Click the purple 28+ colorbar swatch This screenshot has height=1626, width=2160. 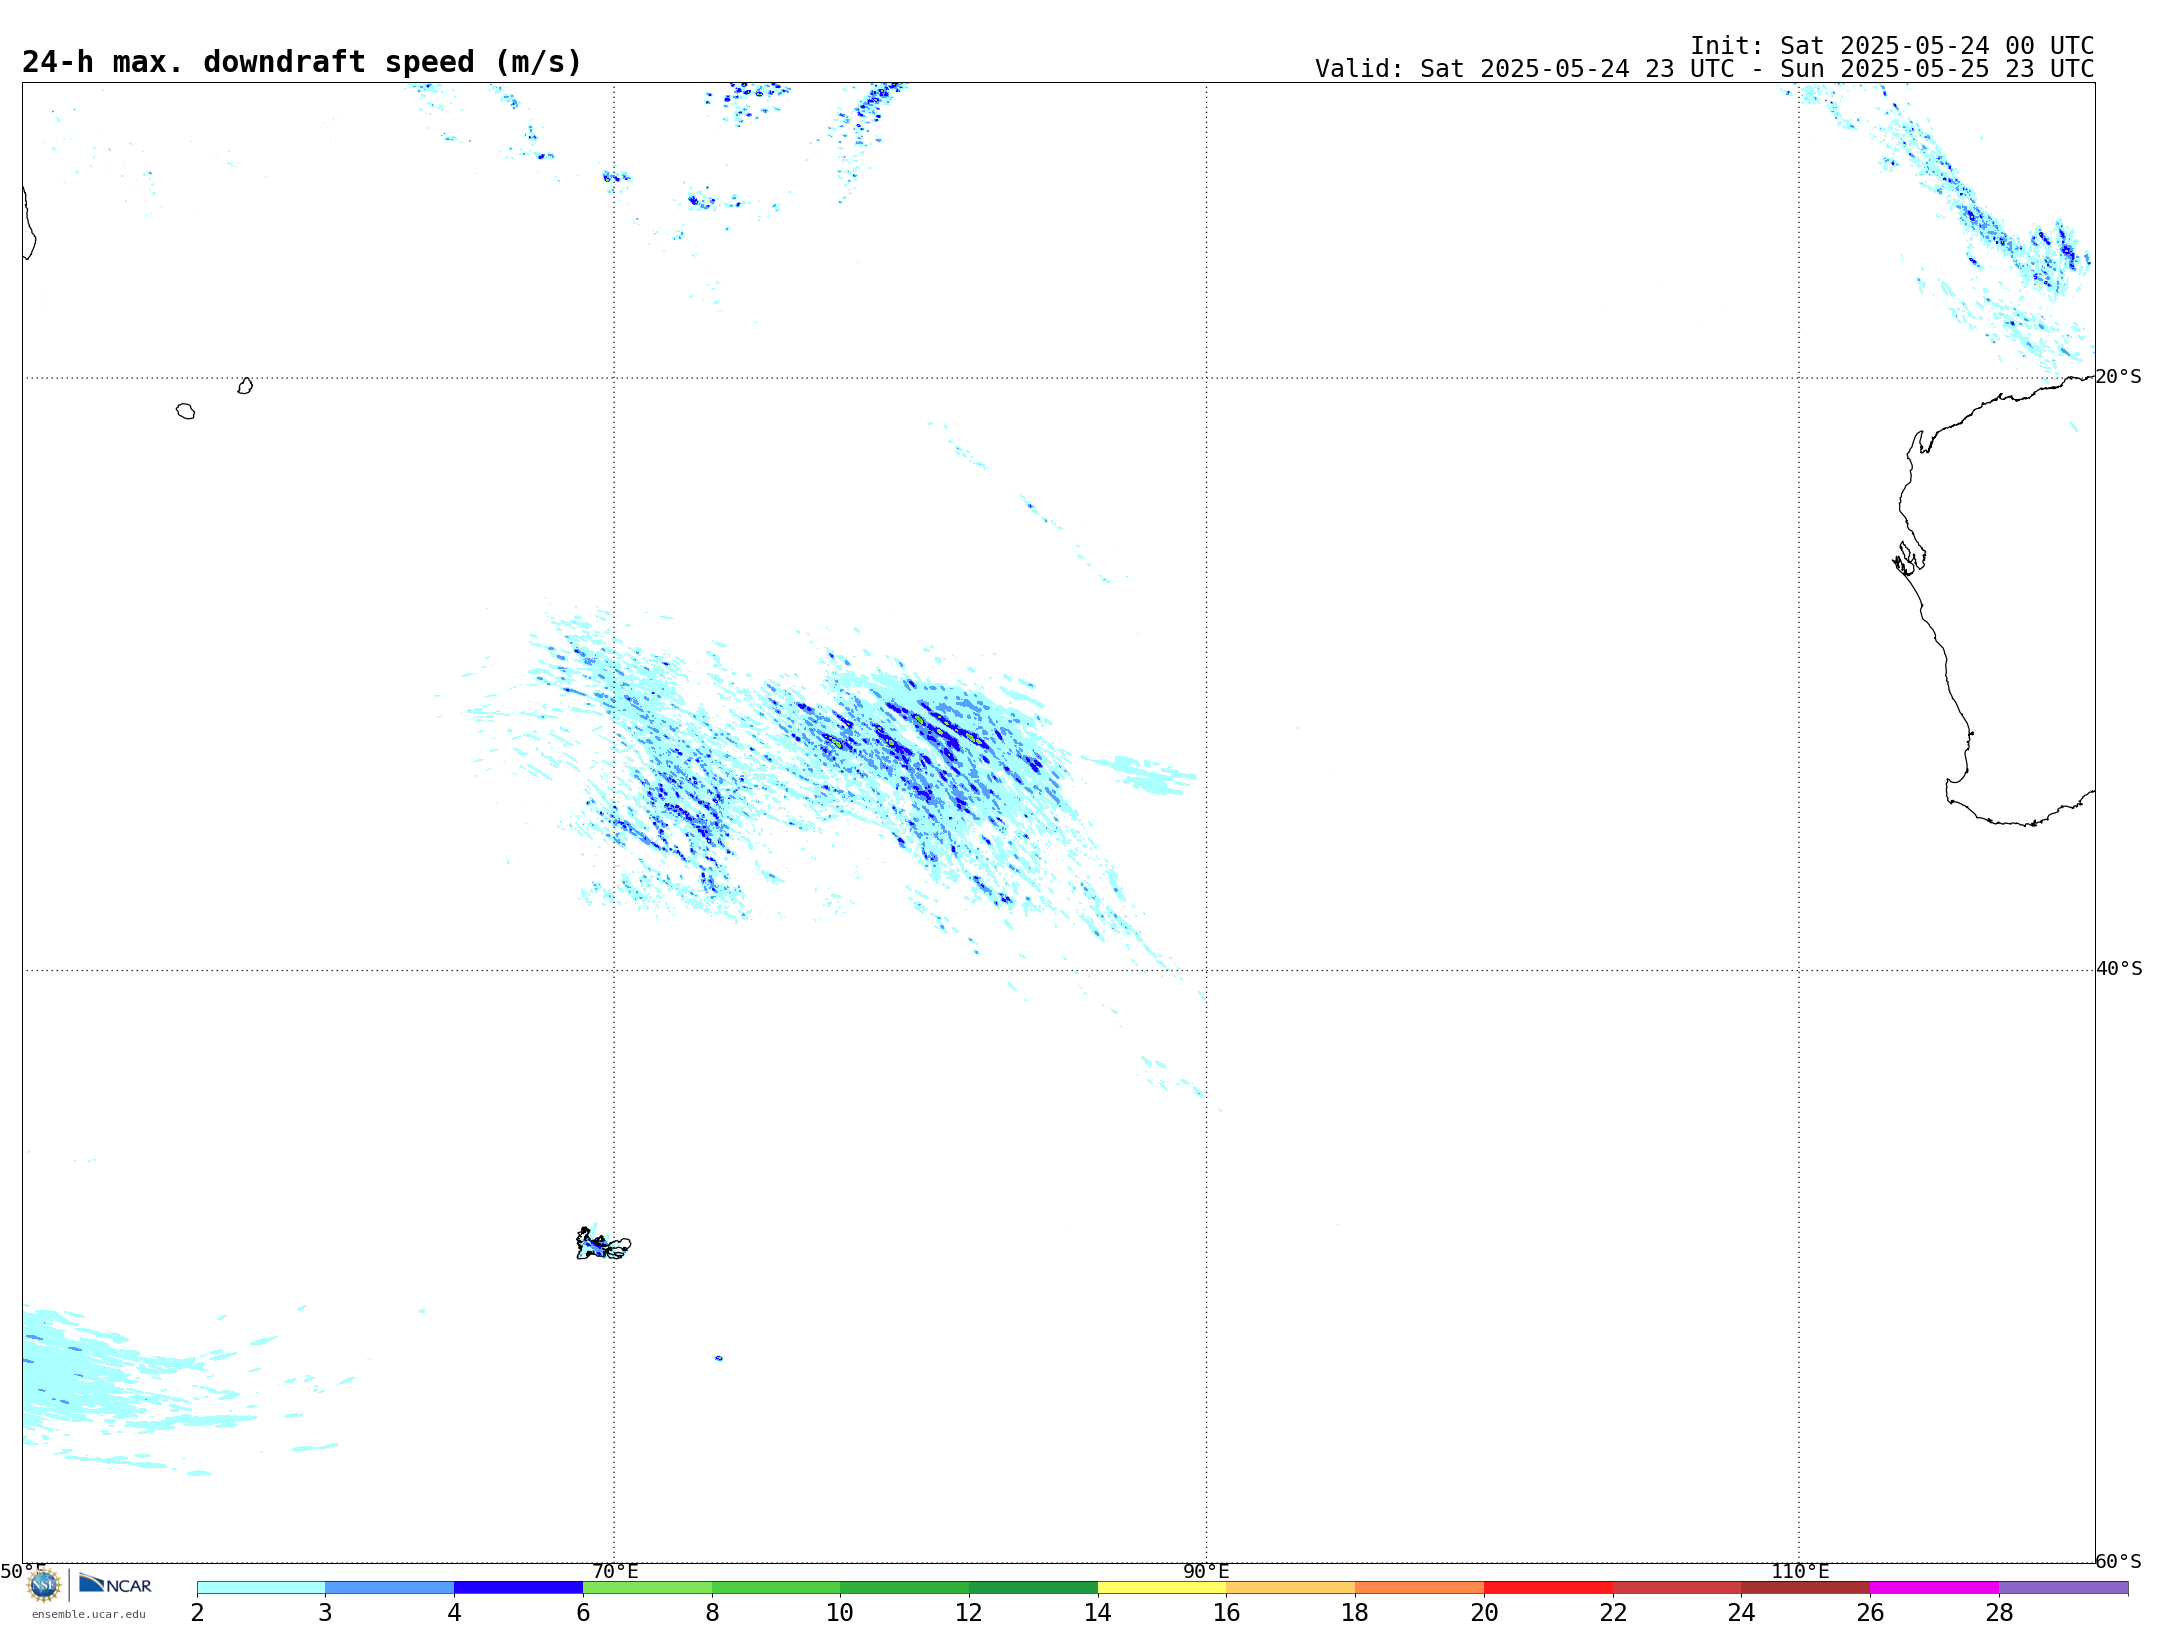point(2063,1588)
